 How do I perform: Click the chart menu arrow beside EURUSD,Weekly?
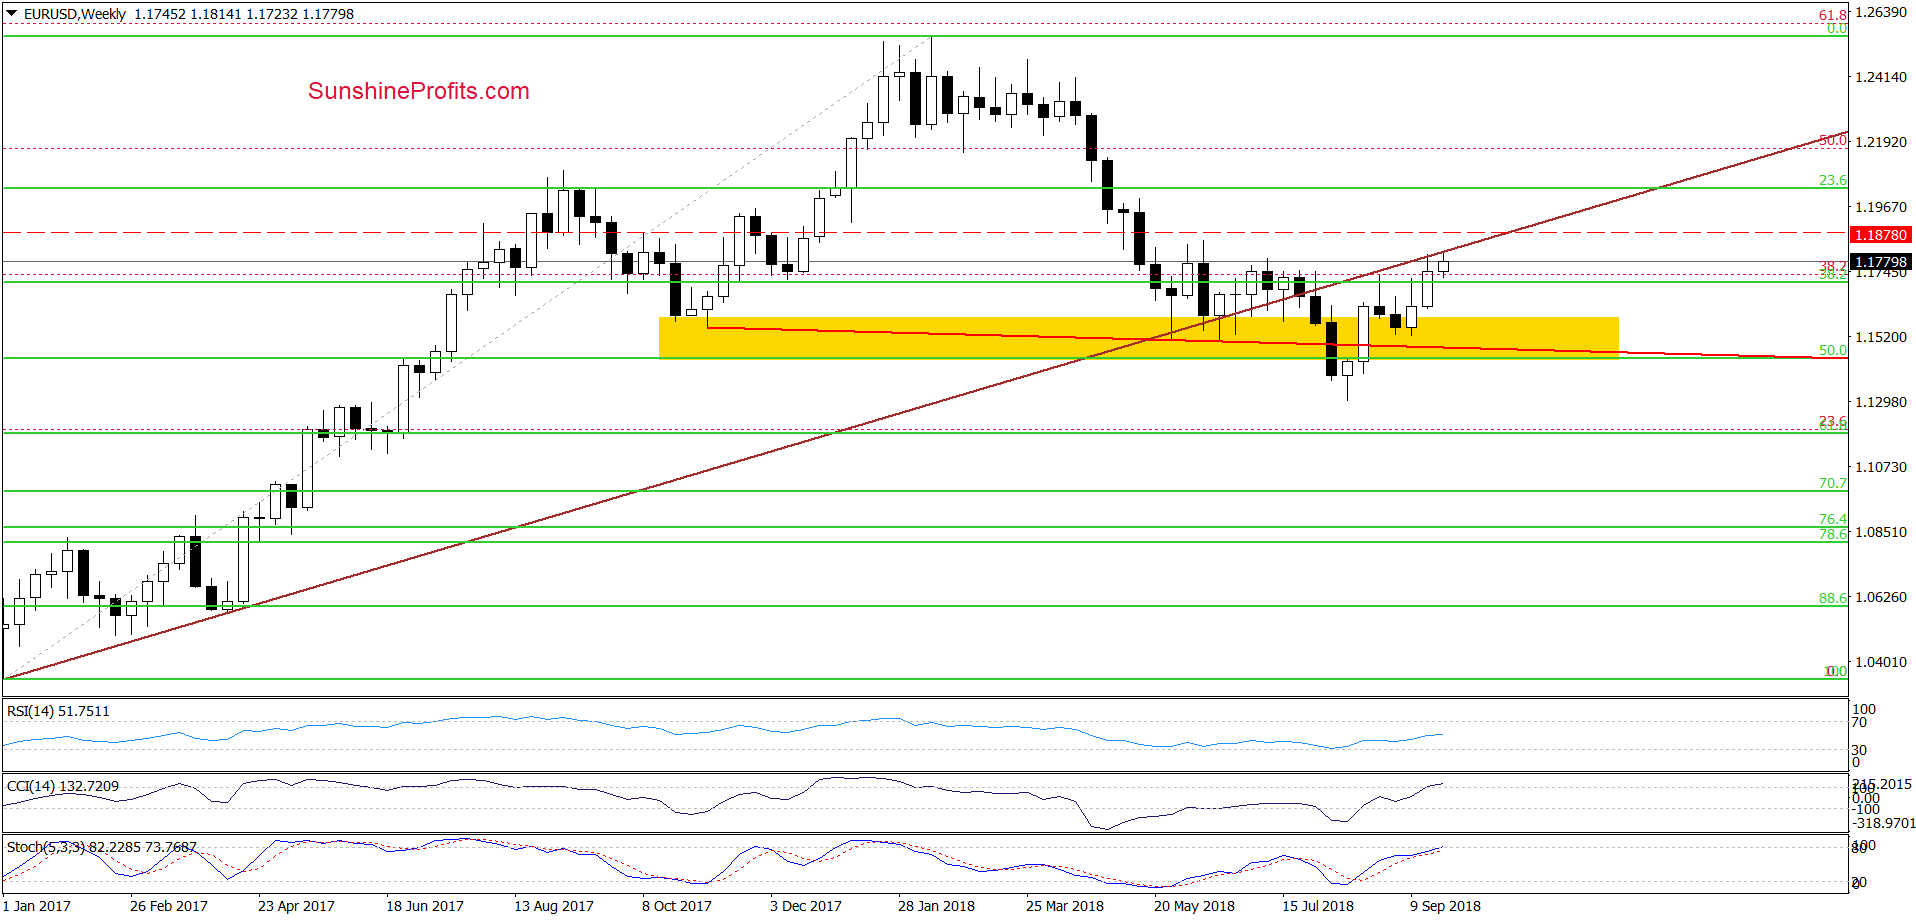pos(12,14)
